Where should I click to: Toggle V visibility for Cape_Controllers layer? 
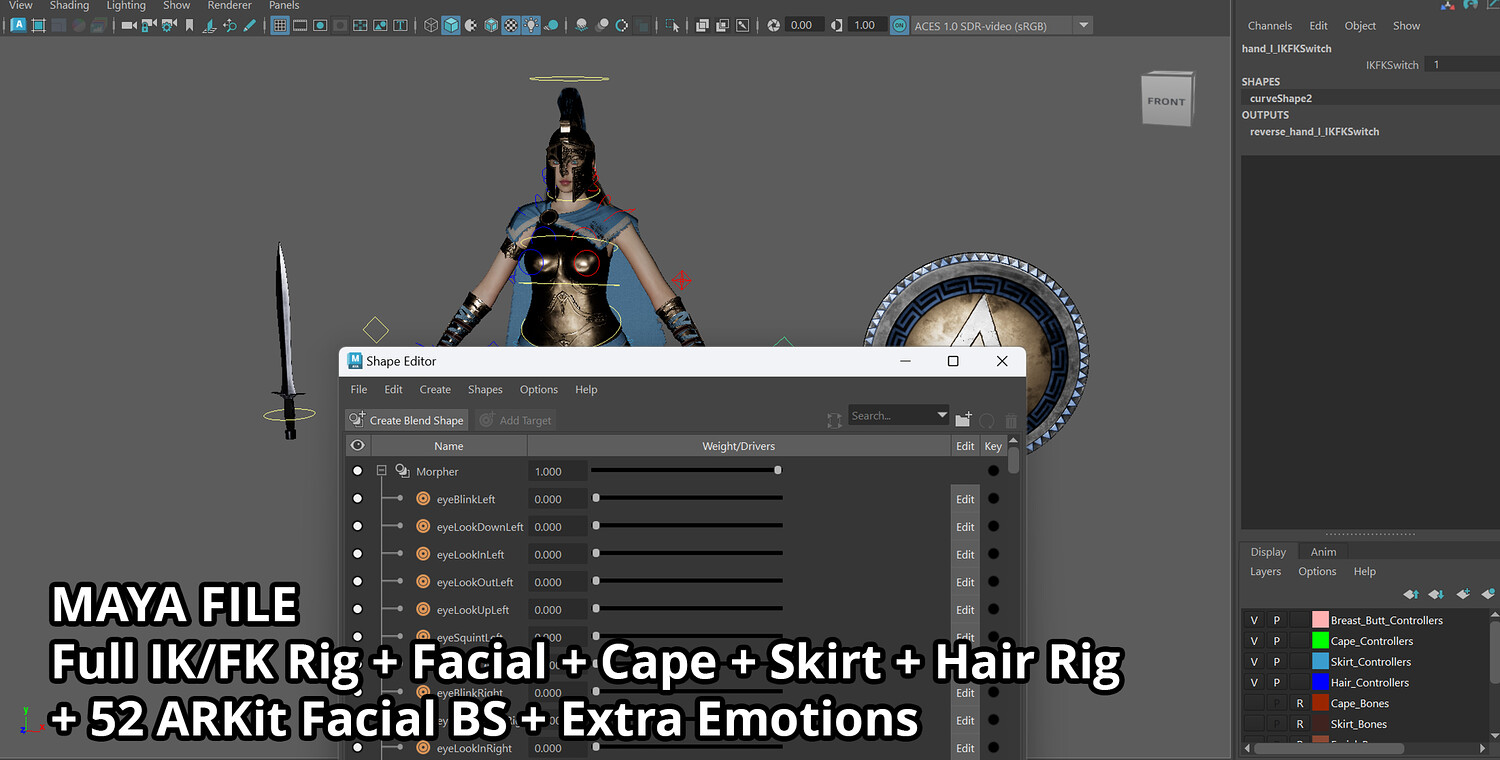(x=1254, y=641)
